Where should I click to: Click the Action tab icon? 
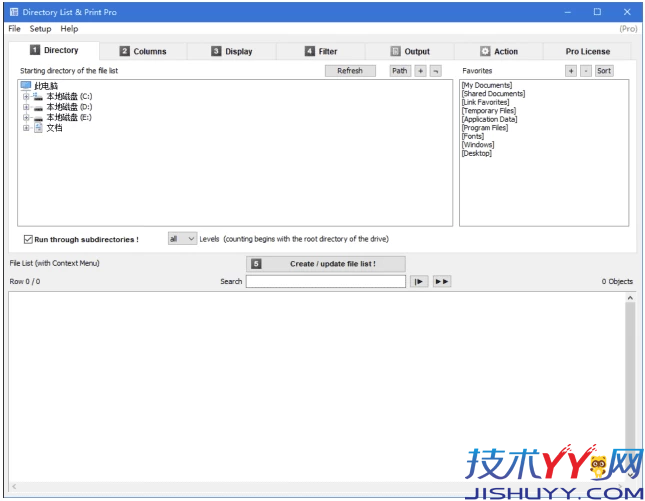click(485, 51)
